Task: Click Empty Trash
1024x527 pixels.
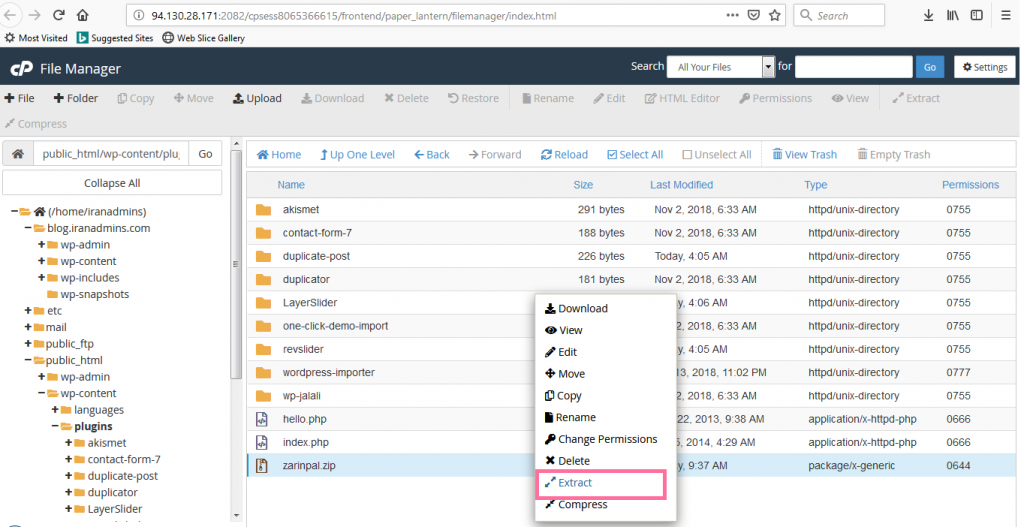Action: point(894,155)
